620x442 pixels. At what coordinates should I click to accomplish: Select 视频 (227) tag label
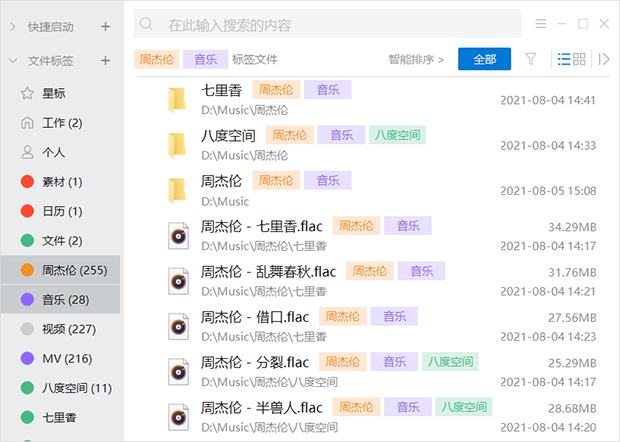[x=69, y=329]
